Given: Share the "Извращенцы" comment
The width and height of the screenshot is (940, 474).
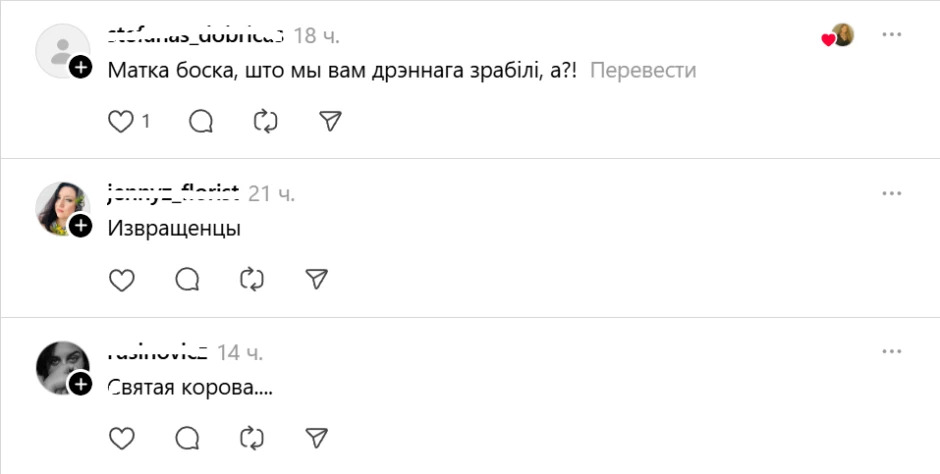Looking at the screenshot, I should pyautogui.click(x=316, y=279).
